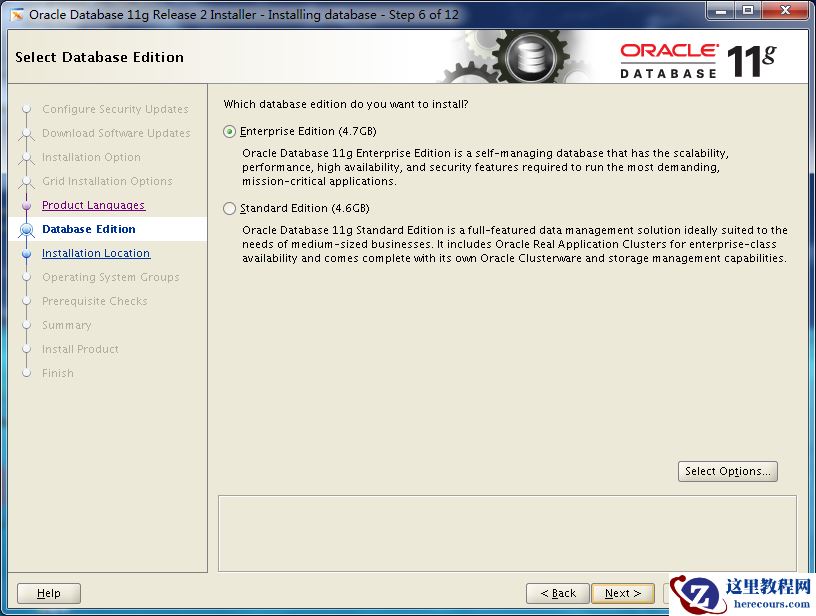Select the Enterprise Edition radio button
Viewport: 816px width, 616px height.
(x=230, y=132)
